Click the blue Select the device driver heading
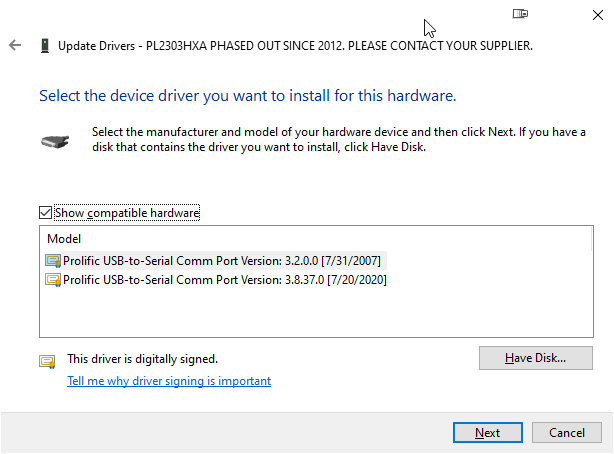614x454 pixels. (248, 96)
